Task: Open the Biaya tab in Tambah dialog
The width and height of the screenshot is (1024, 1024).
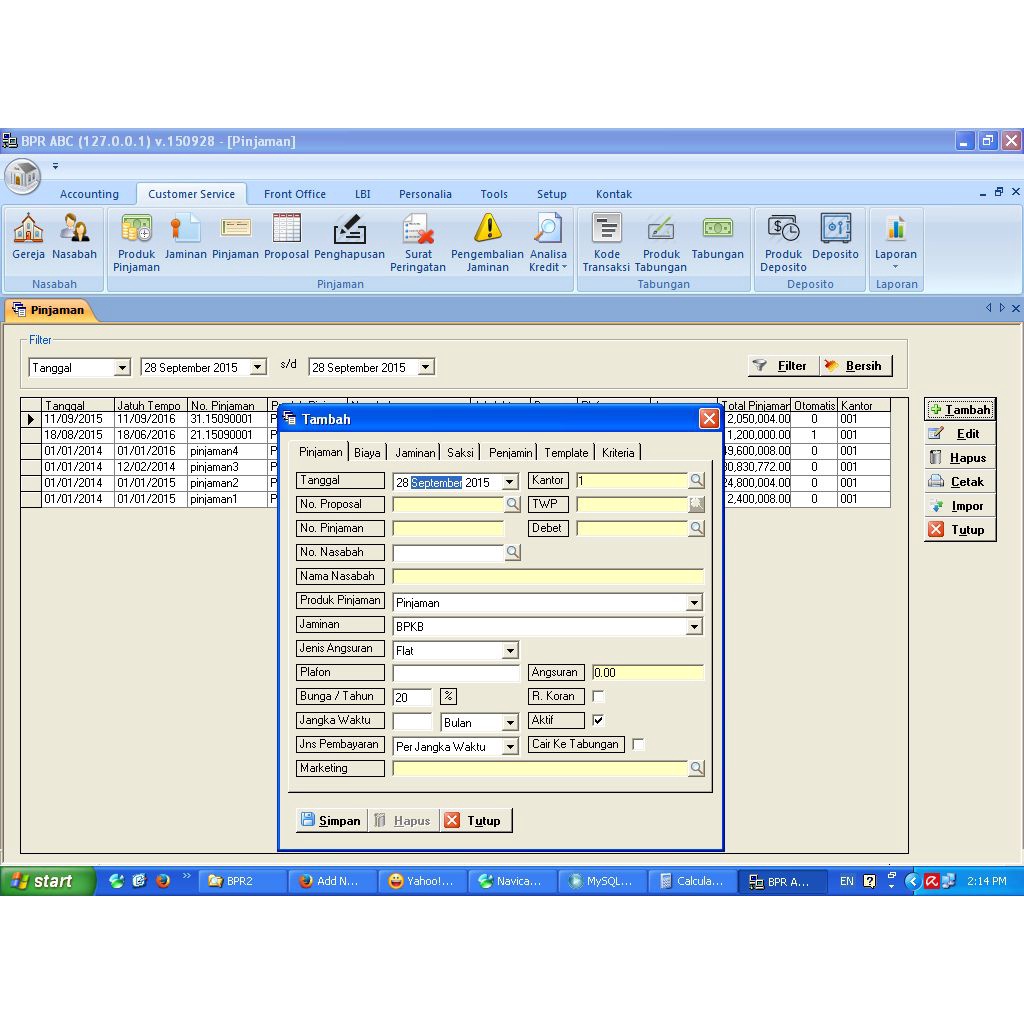Action: (367, 453)
